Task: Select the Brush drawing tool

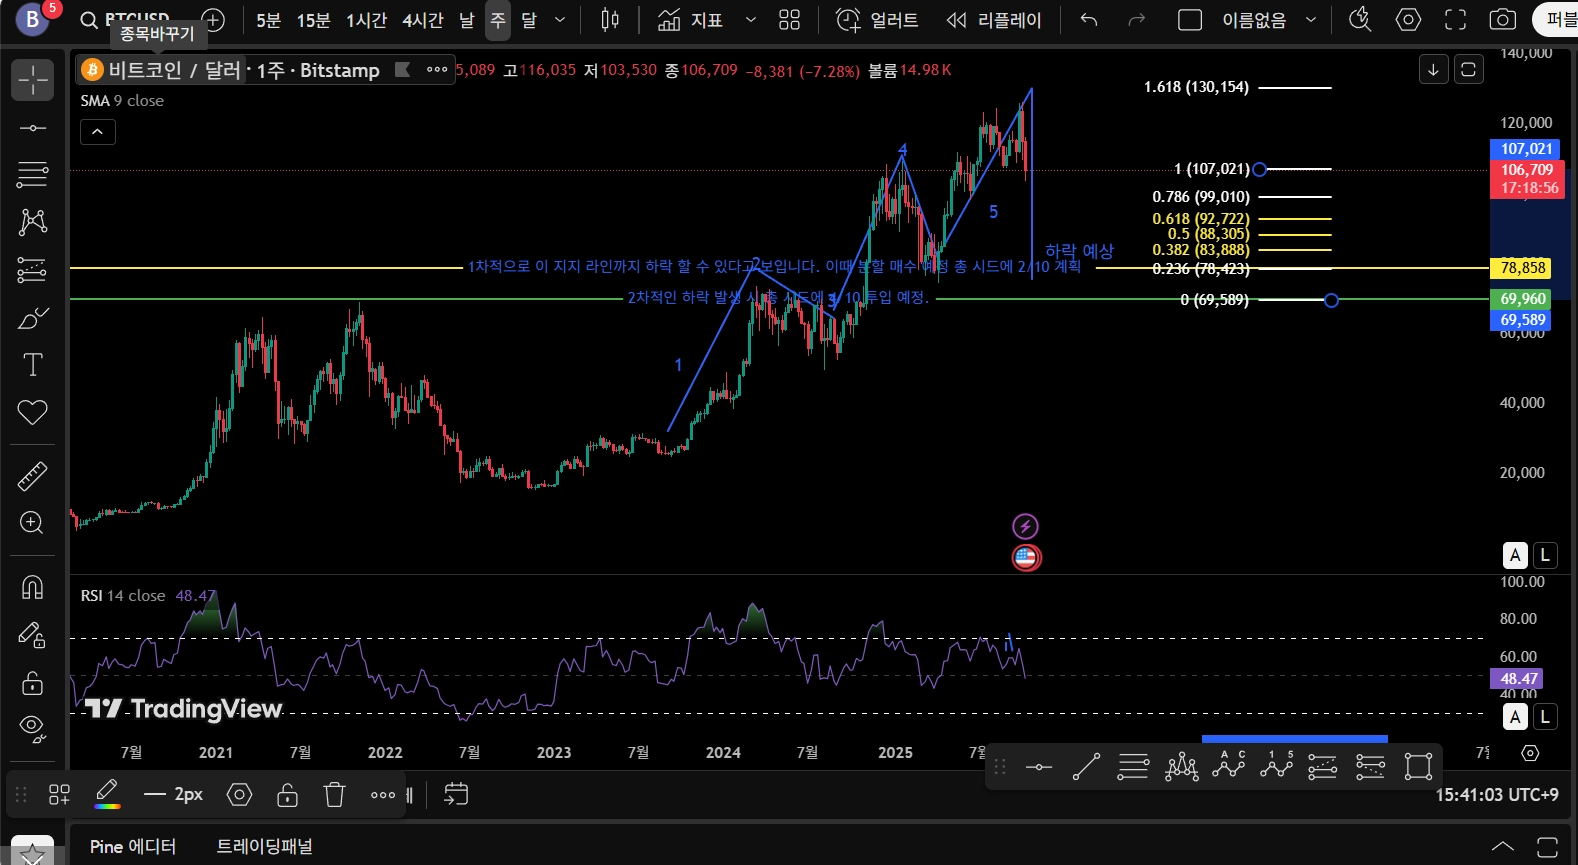Action: 32,319
